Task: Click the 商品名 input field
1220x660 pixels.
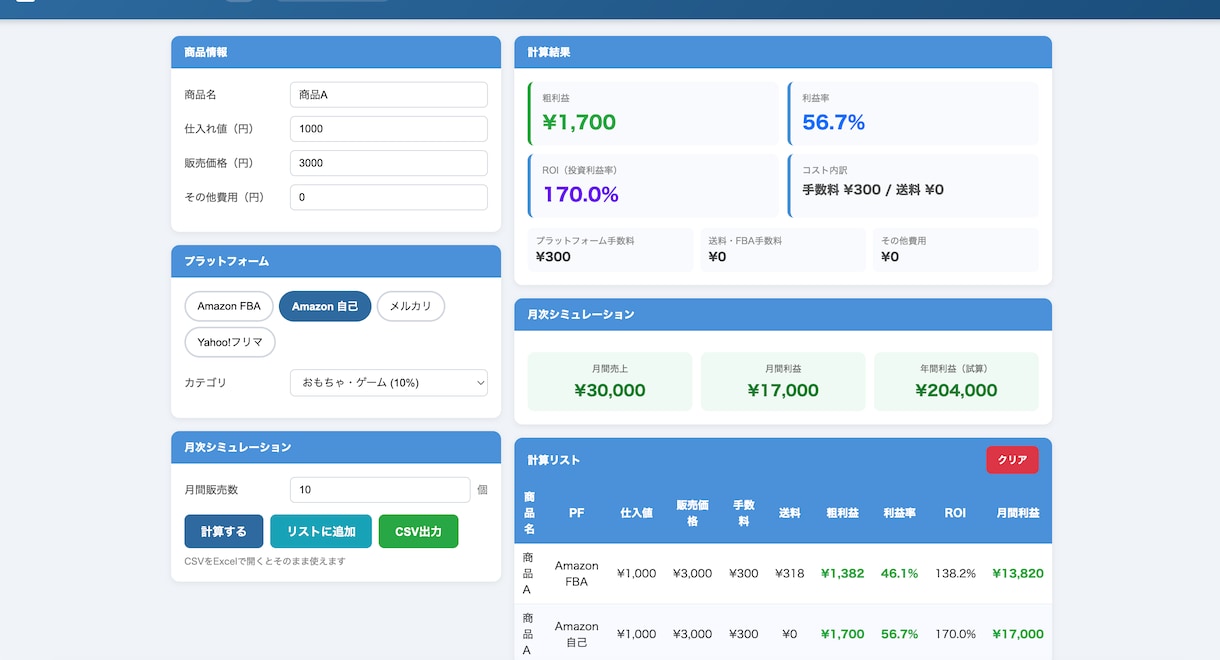Action: pyautogui.click(x=389, y=95)
